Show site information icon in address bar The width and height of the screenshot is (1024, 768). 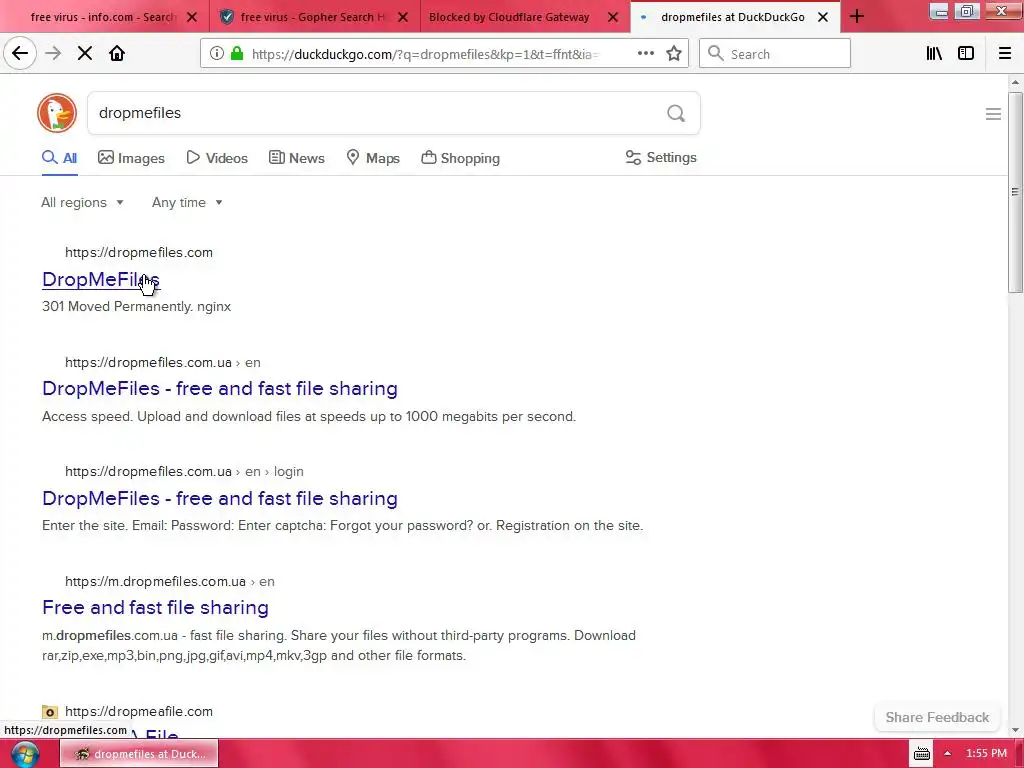217,54
